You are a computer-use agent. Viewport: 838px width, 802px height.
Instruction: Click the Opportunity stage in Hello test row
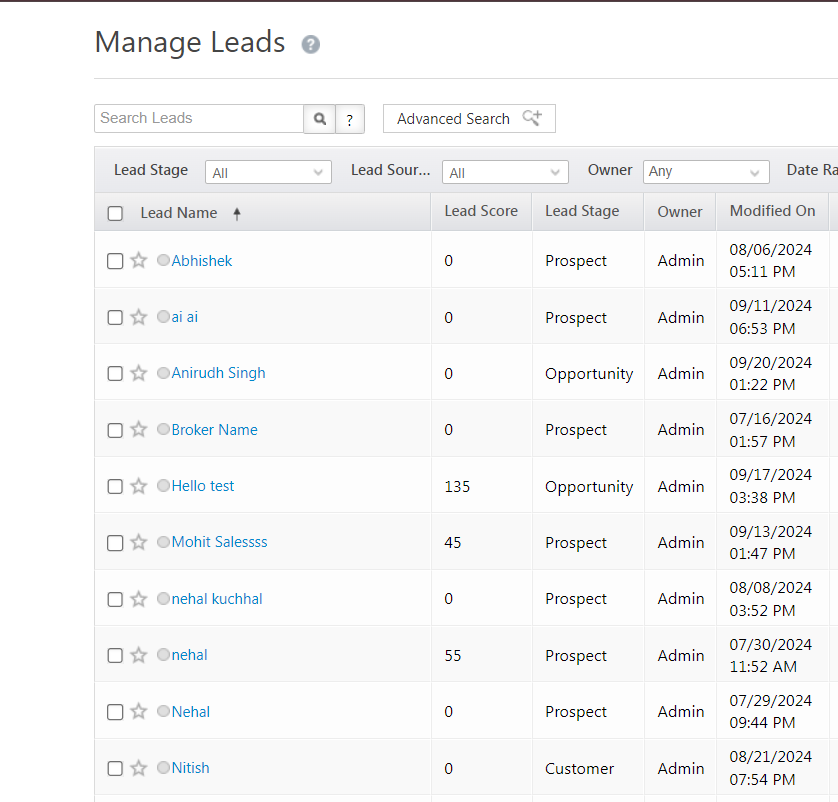(x=589, y=487)
